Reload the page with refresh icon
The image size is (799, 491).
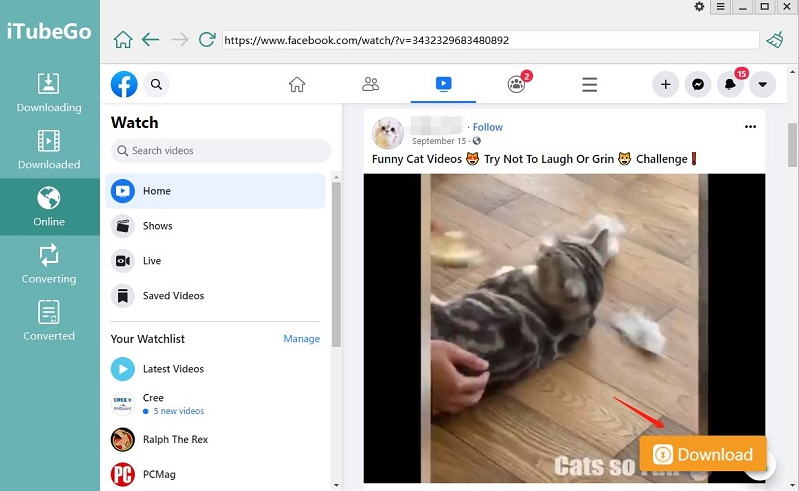coord(207,39)
